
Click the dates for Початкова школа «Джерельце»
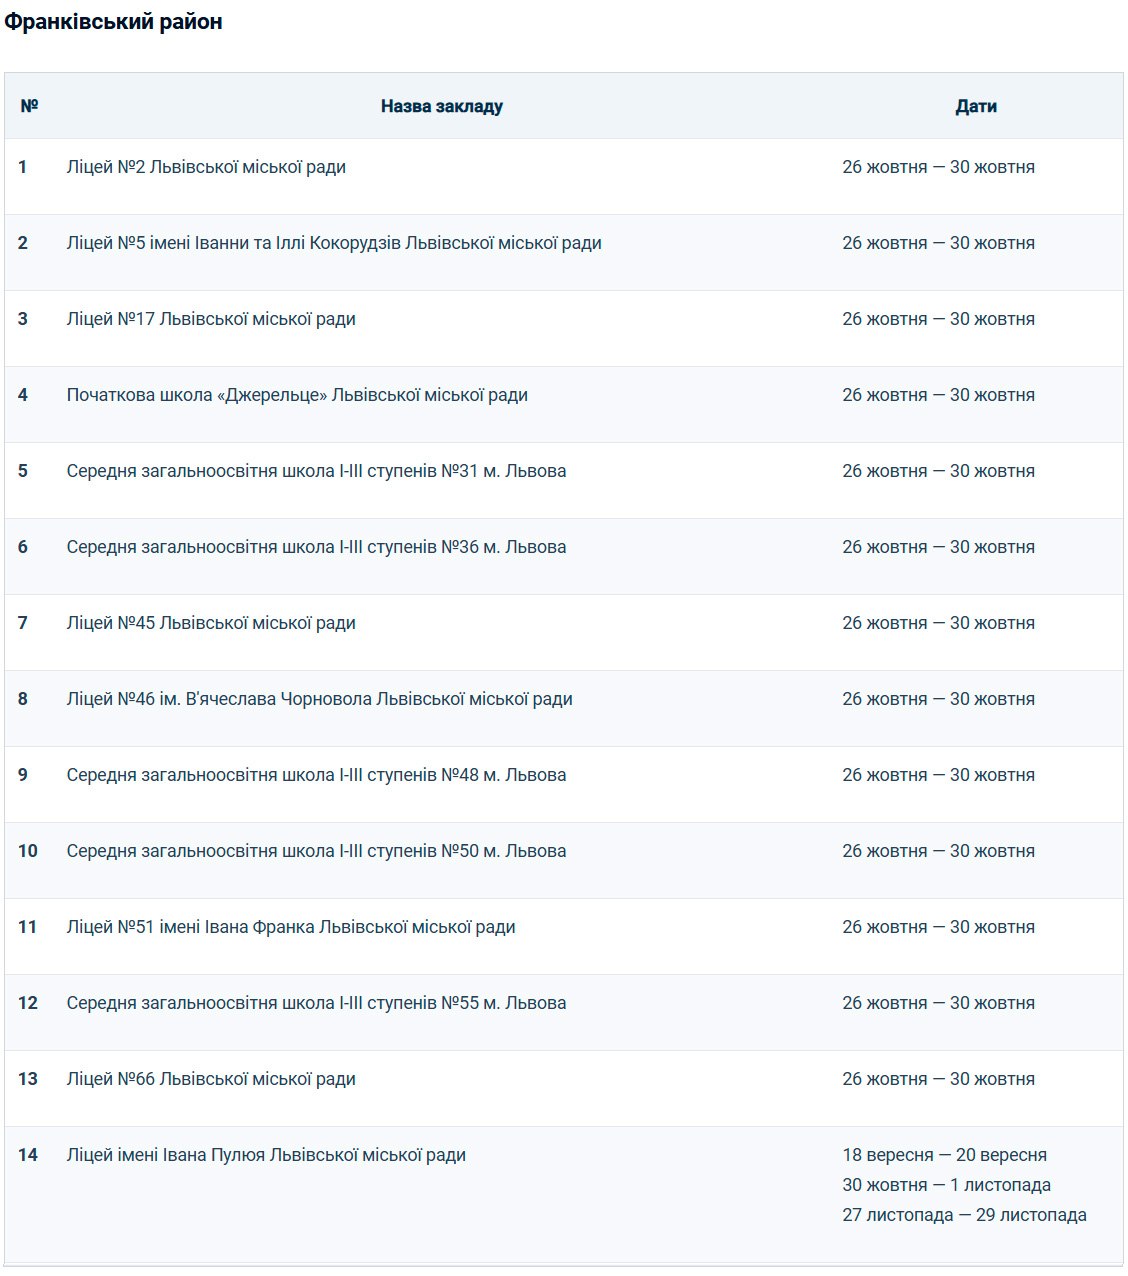(938, 395)
